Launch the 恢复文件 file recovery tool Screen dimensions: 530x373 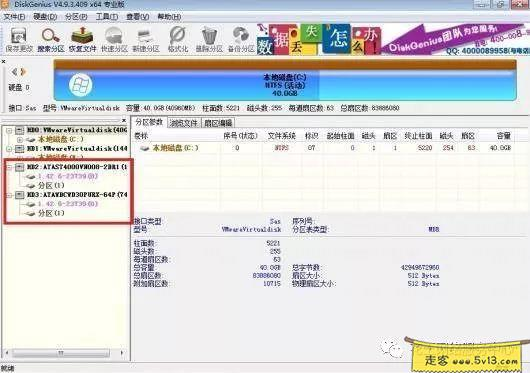[x=82, y=40]
